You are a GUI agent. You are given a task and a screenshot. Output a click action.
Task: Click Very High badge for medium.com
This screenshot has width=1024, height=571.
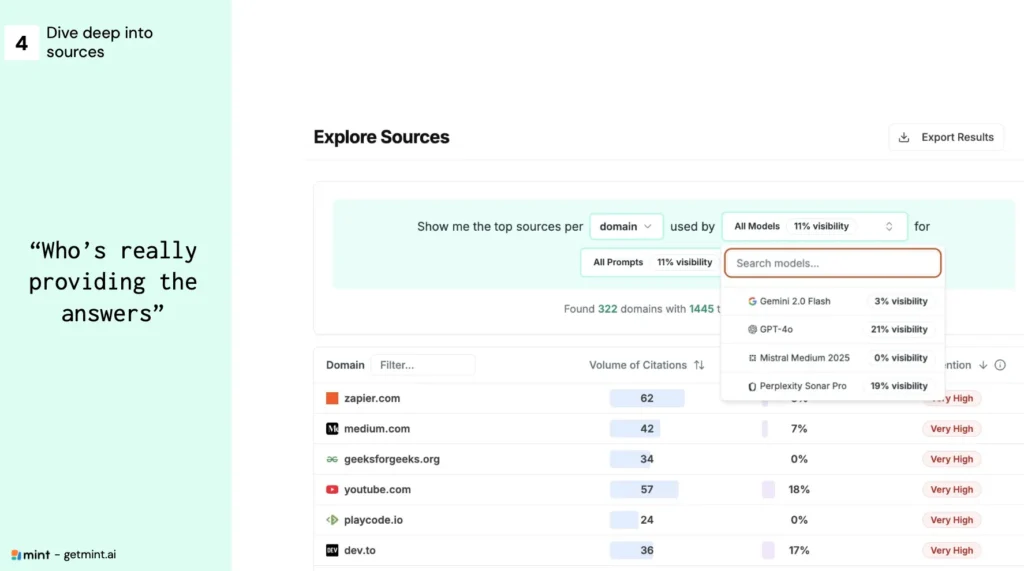pyautogui.click(x=951, y=429)
